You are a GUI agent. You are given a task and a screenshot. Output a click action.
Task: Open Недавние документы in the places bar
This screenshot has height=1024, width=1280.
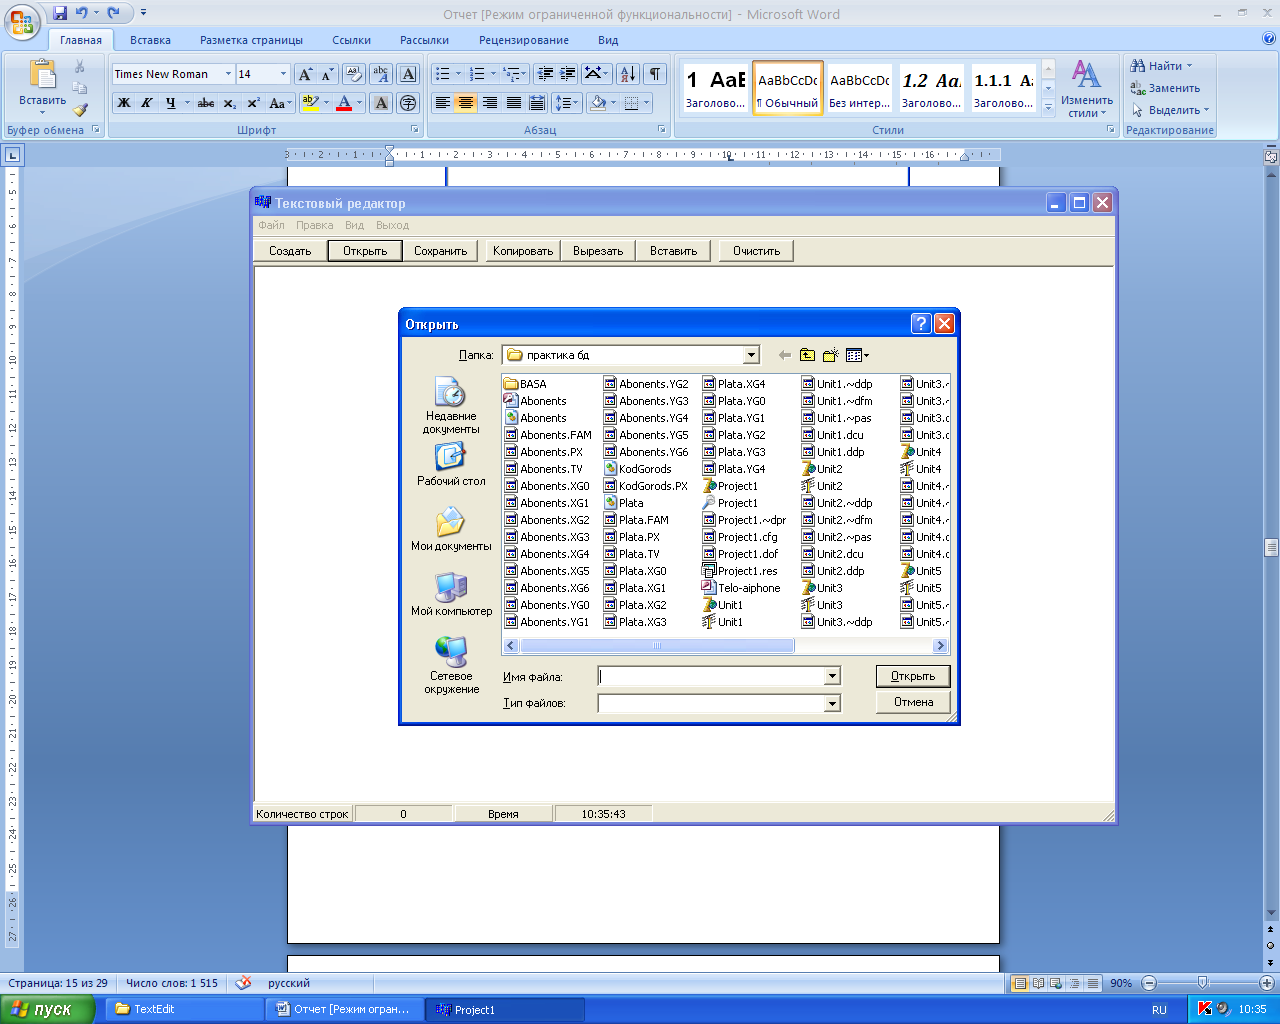click(x=451, y=405)
